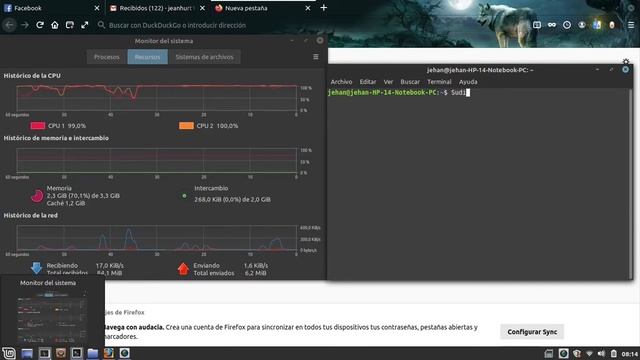
Task: Click the Recibiendo blue arrow color button
Action: [36, 268]
